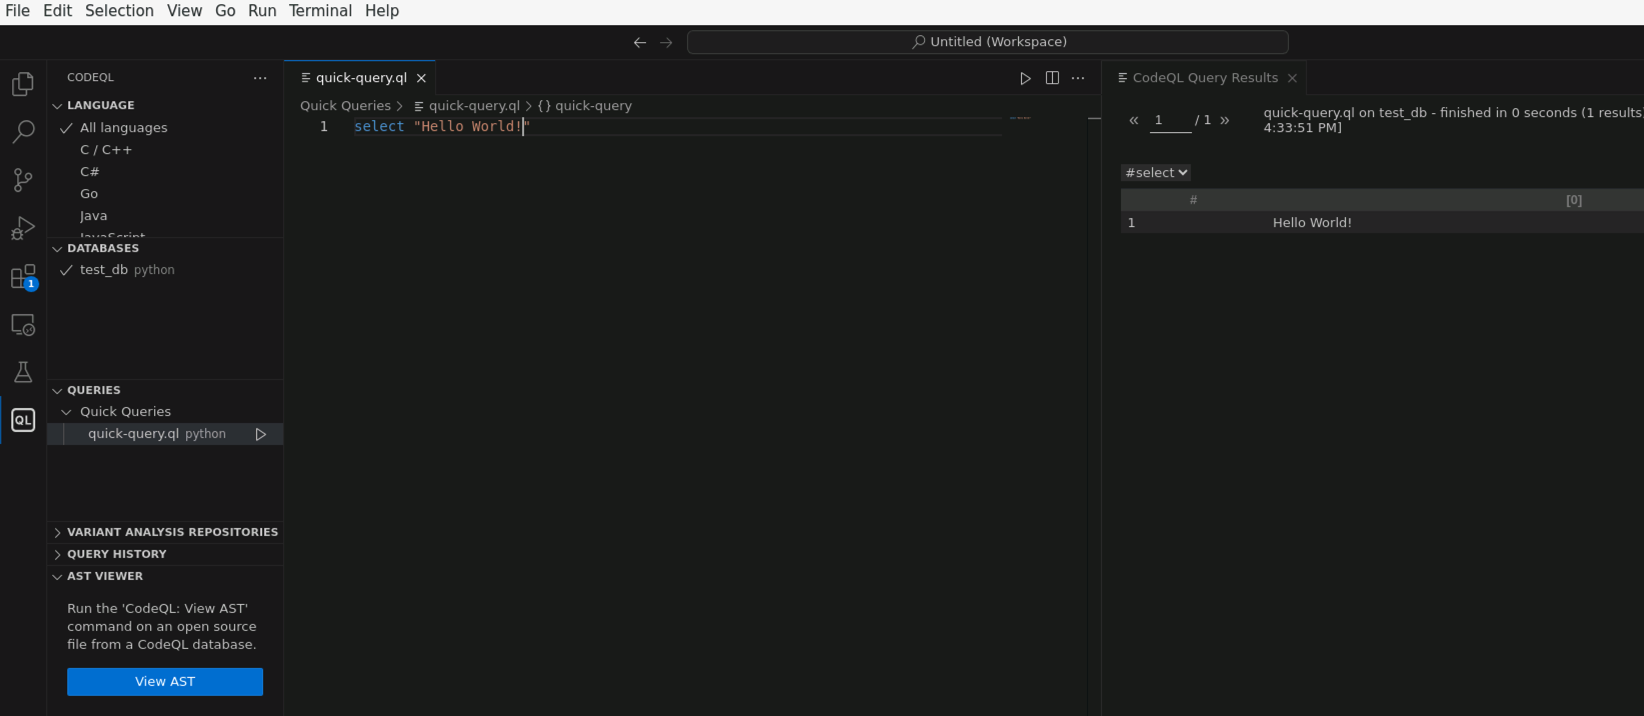Click the results page number field
This screenshot has height=716, width=1644.
1171,120
